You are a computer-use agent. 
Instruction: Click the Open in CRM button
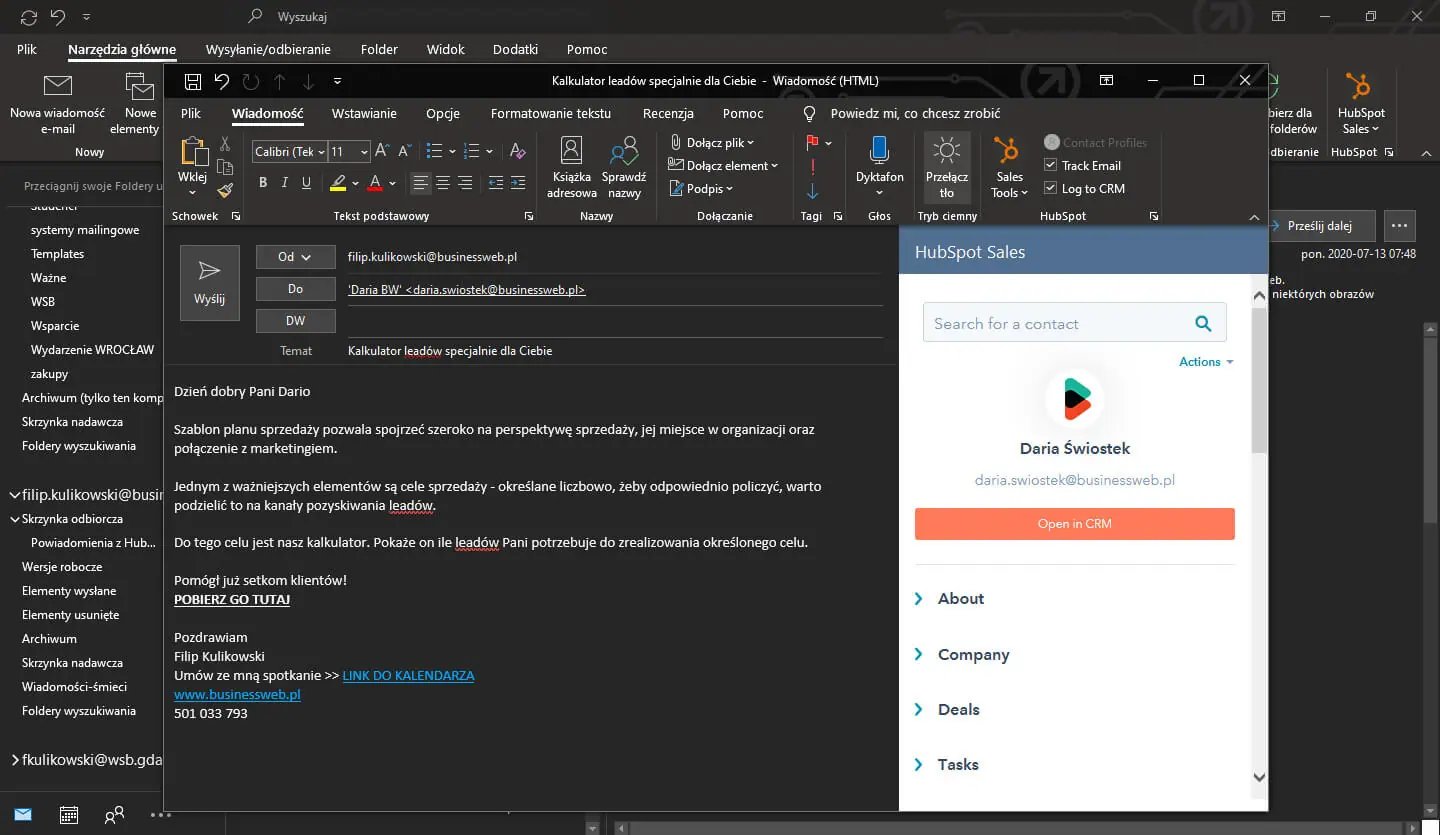(1075, 524)
